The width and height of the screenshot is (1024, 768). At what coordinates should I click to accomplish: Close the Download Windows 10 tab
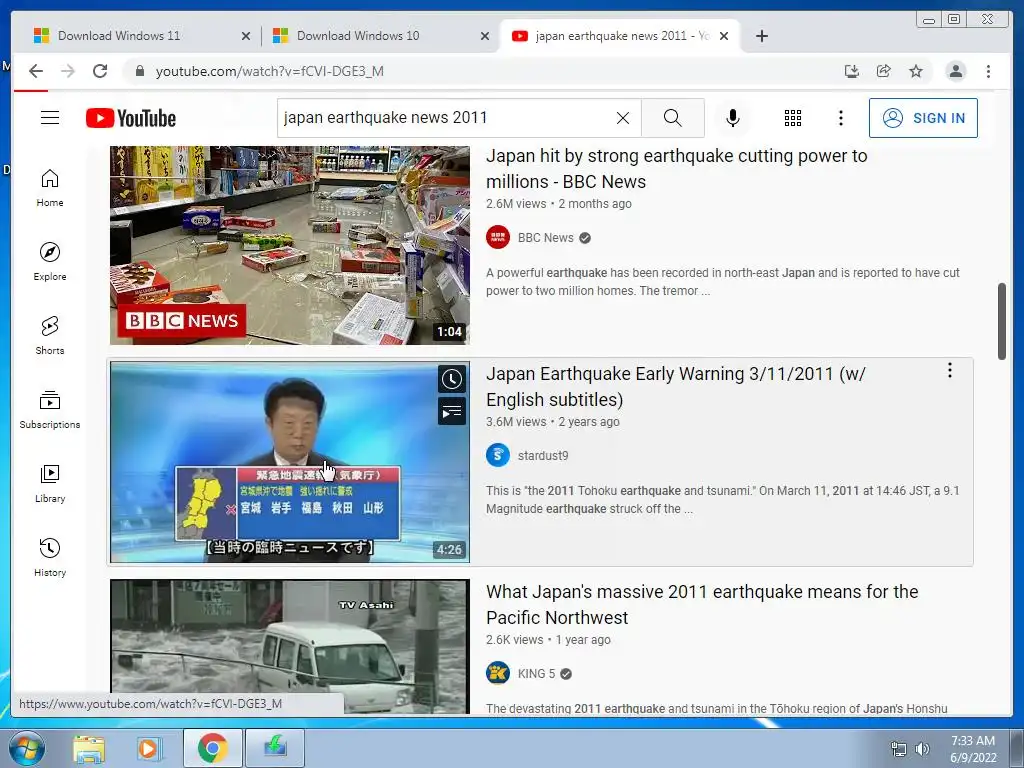coord(485,36)
